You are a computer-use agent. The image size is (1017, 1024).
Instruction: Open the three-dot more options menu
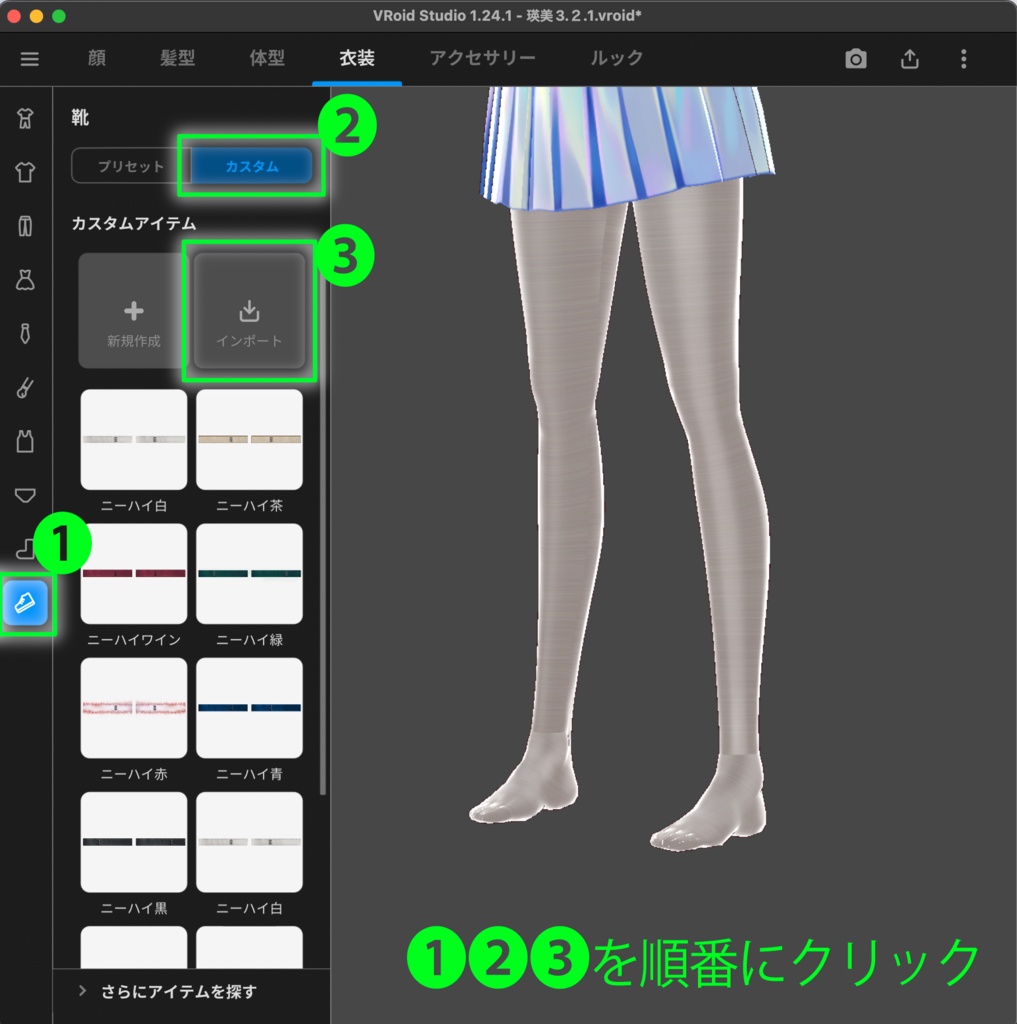pyautogui.click(x=963, y=59)
